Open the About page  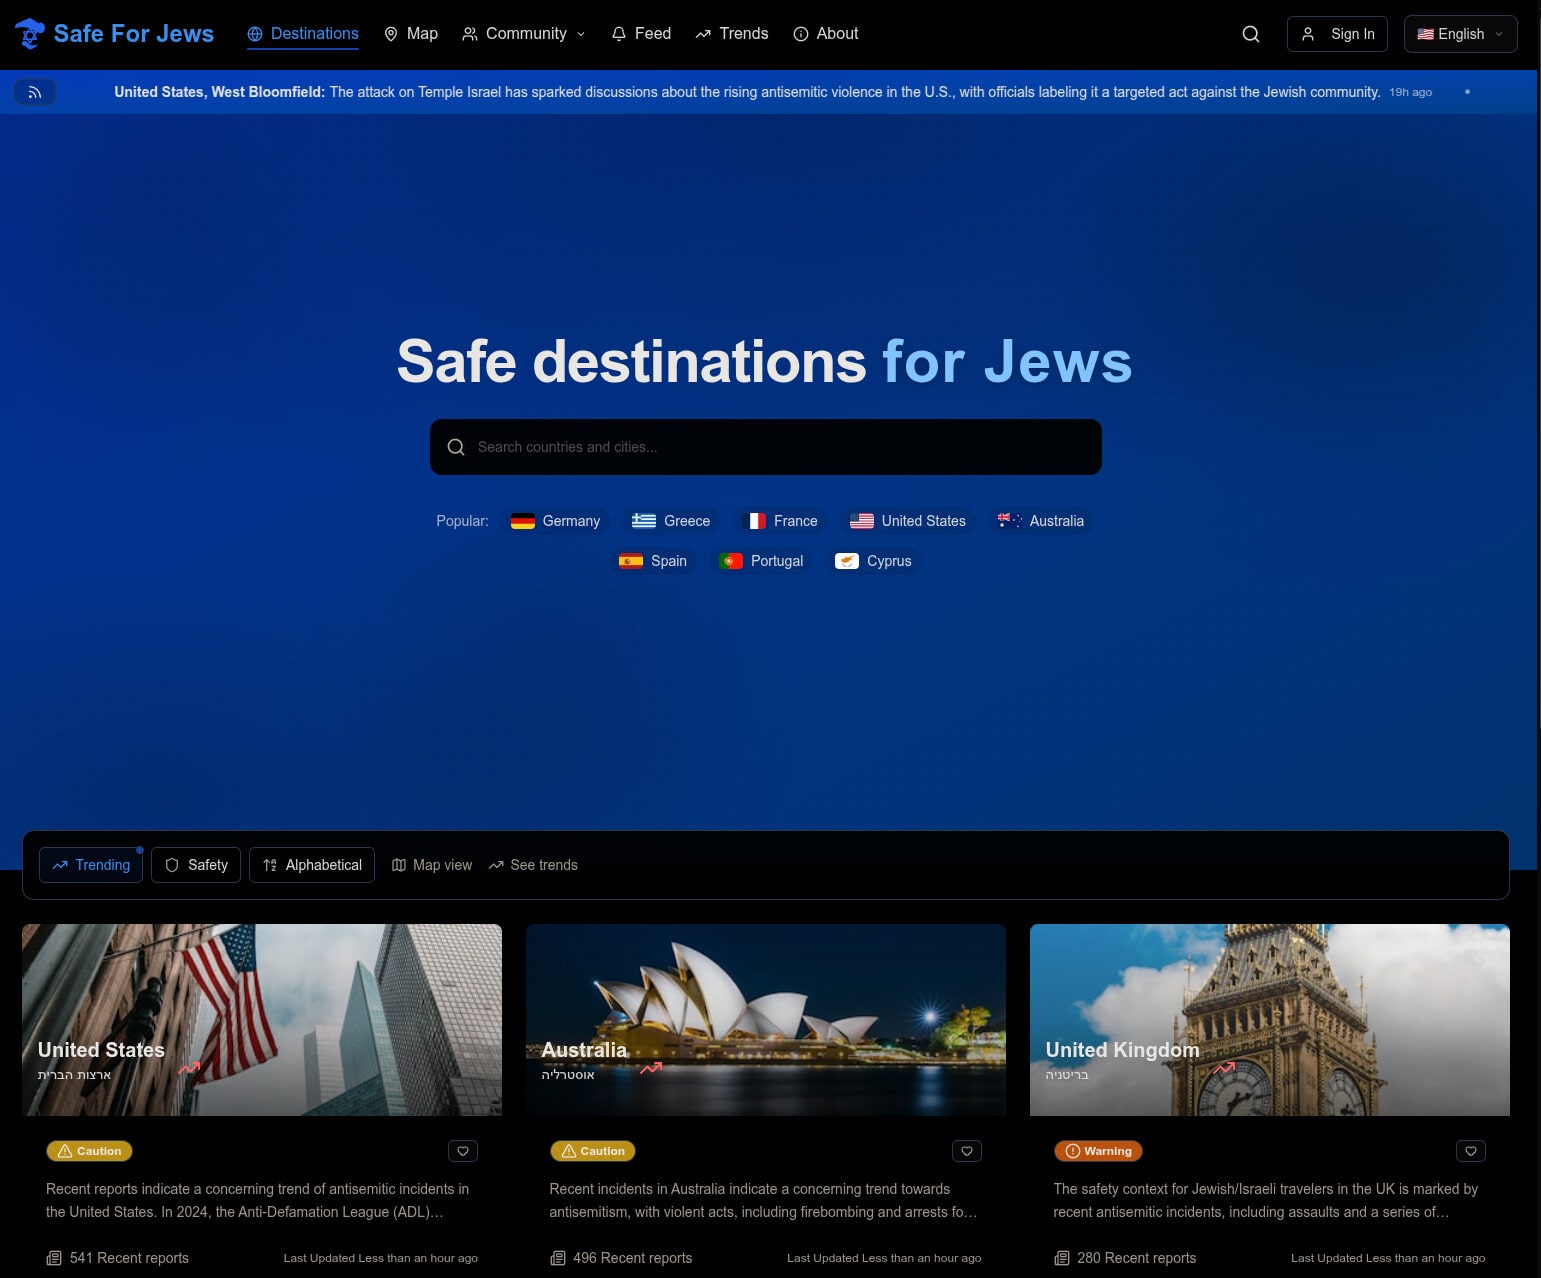[x=826, y=34]
